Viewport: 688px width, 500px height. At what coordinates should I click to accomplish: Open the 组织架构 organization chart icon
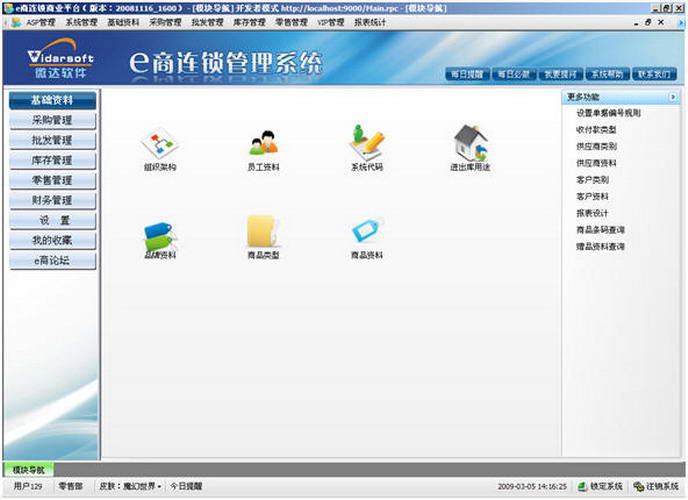[160, 143]
